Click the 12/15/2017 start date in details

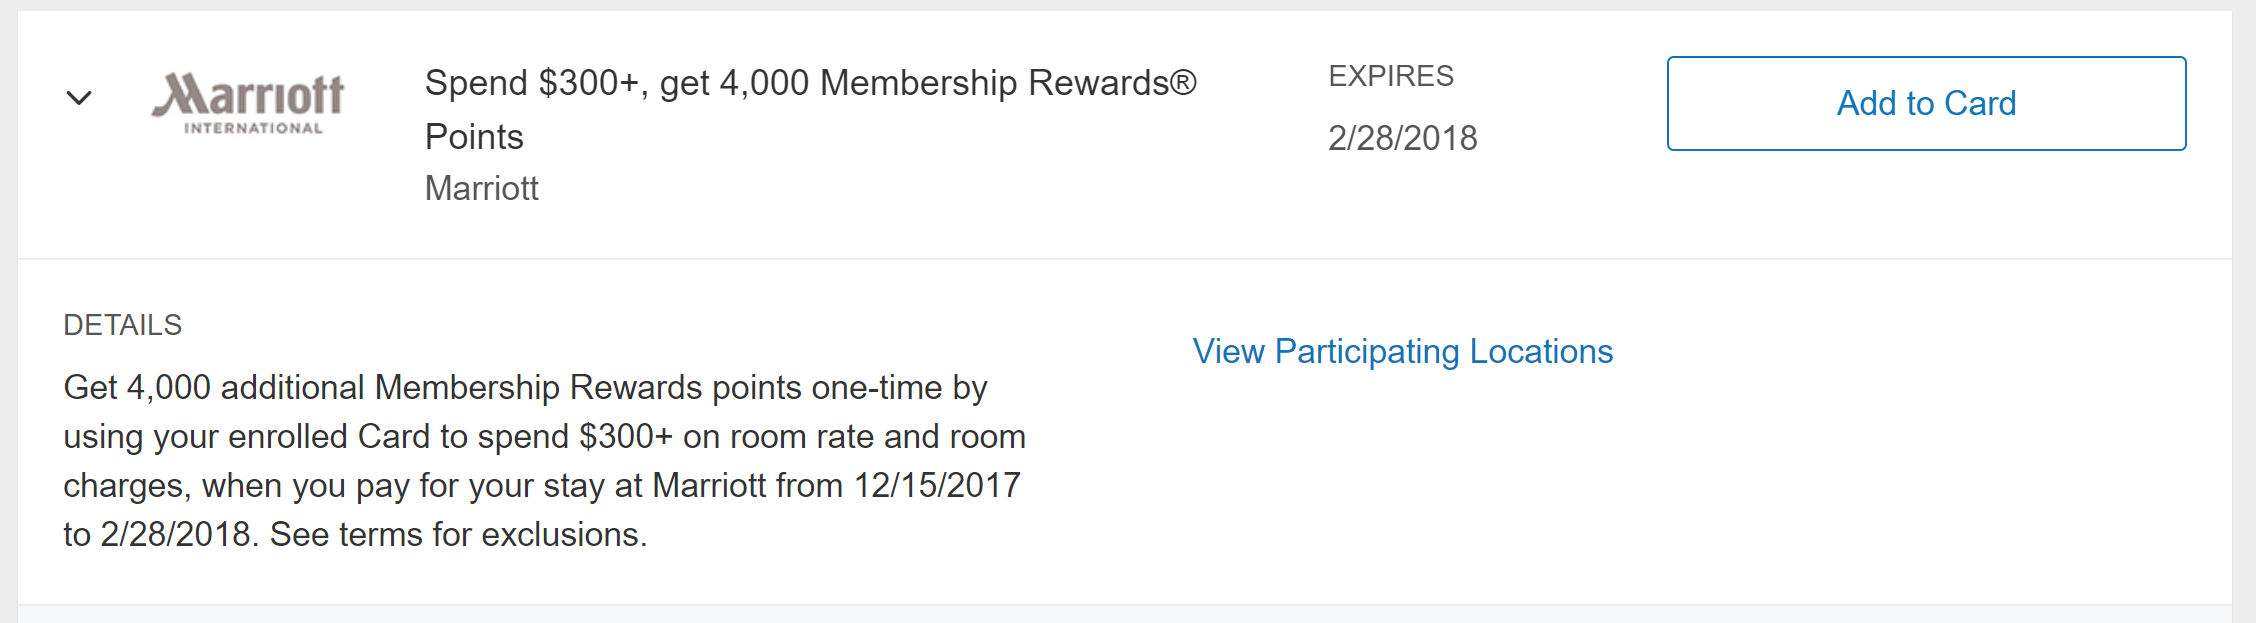tap(936, 485)
